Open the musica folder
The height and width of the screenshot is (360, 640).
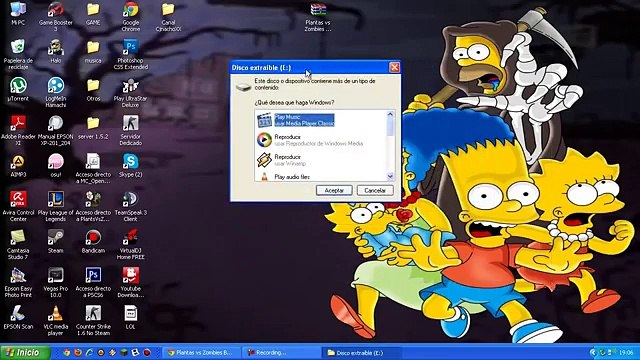[x=93, y=51]
